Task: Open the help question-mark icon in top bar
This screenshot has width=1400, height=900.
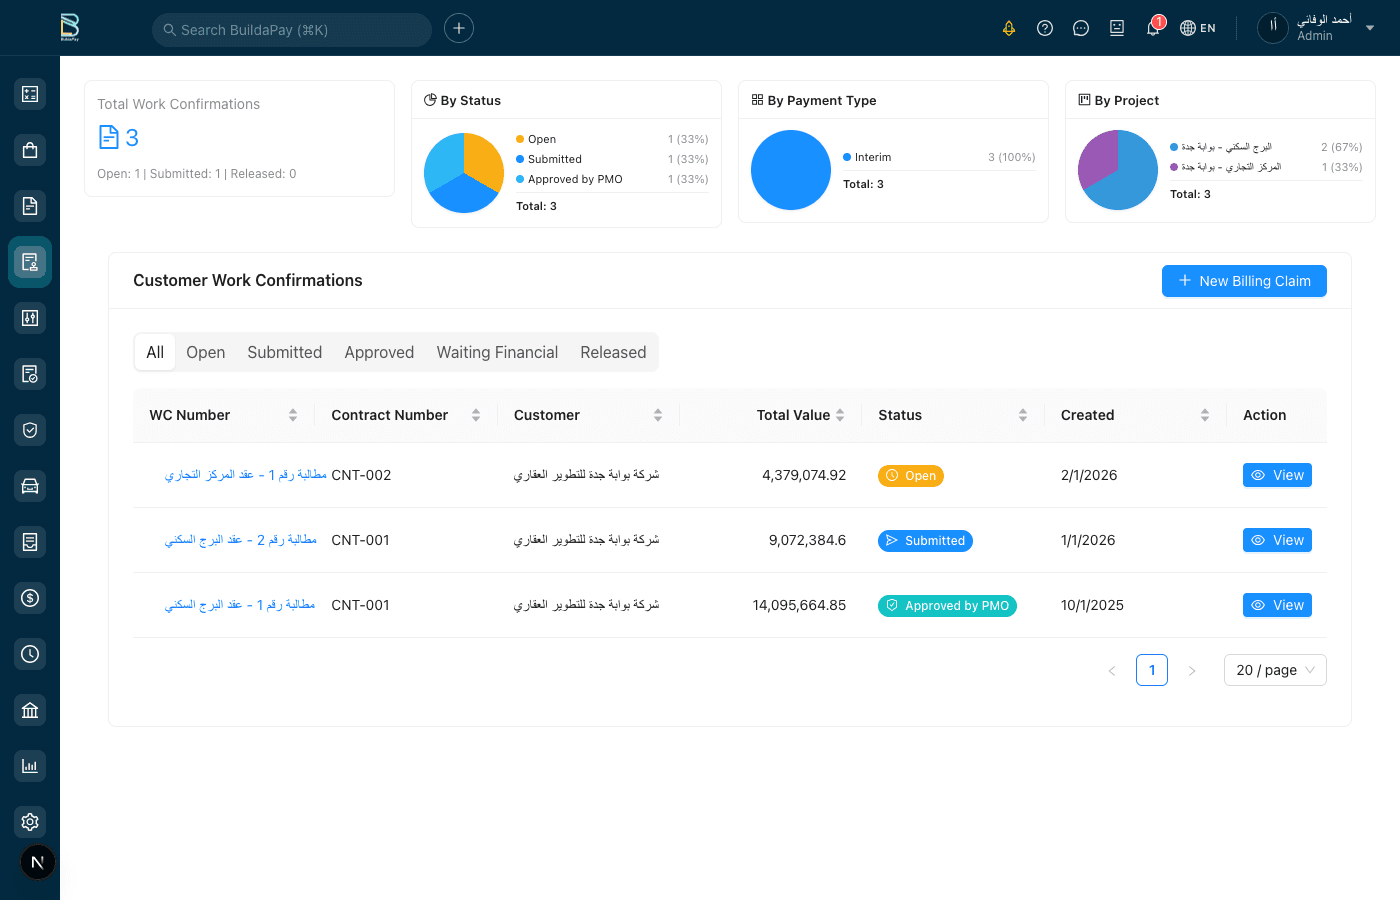Action: (1045, 27)
